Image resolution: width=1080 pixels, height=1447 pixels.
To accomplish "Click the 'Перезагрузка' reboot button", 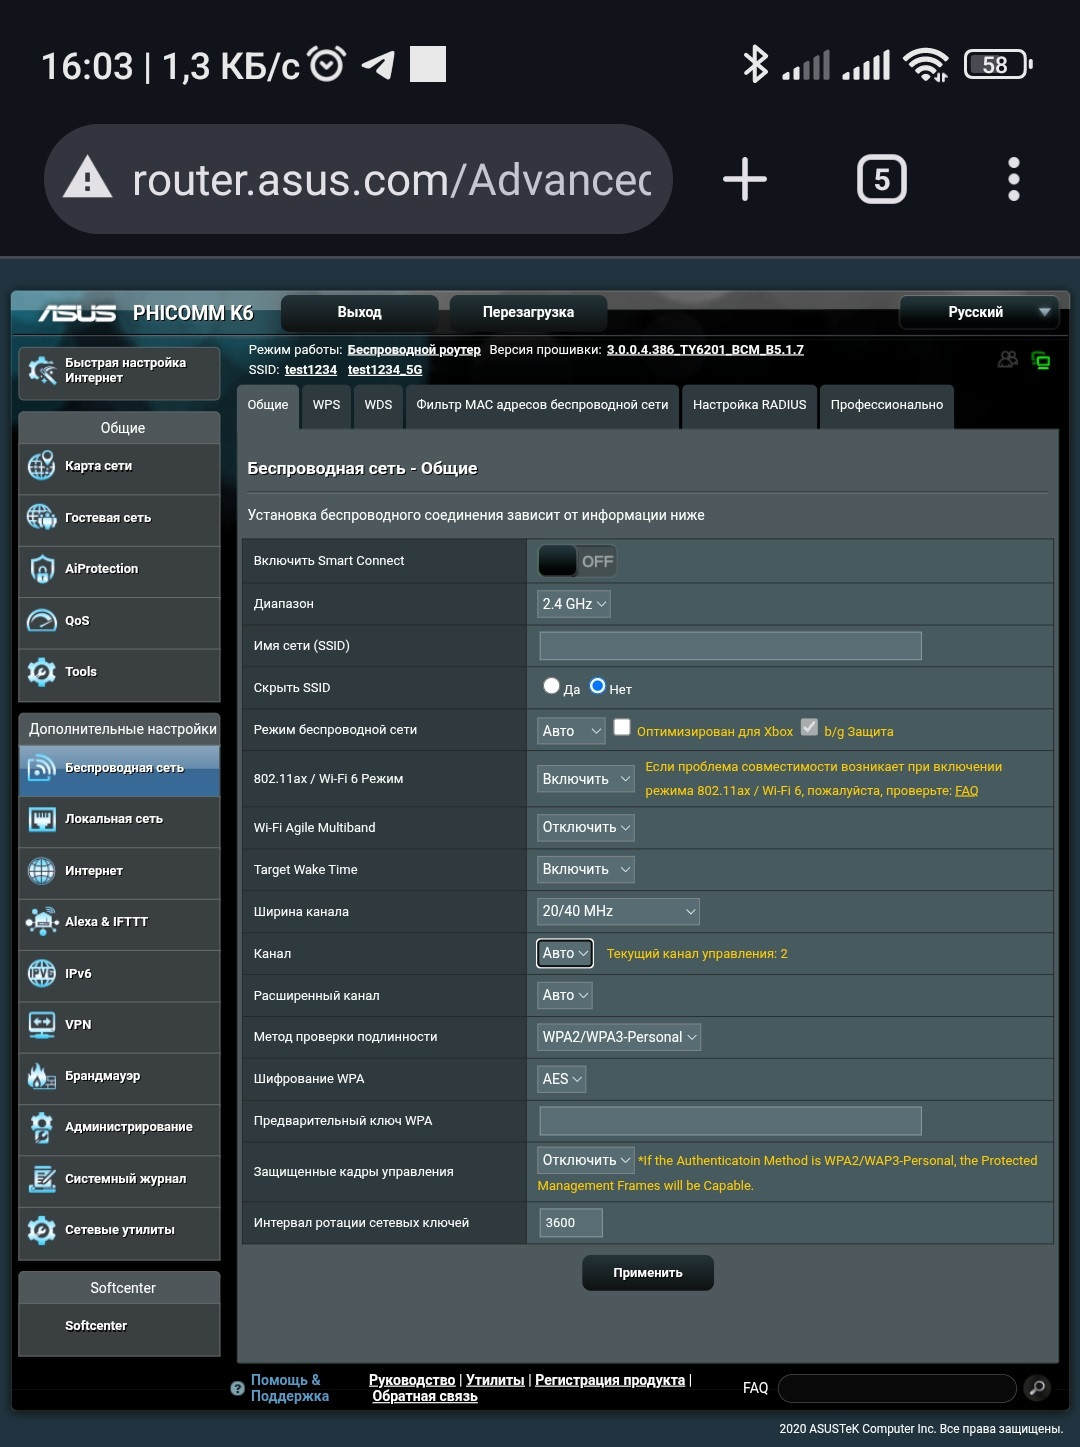I will pos(528,312).
